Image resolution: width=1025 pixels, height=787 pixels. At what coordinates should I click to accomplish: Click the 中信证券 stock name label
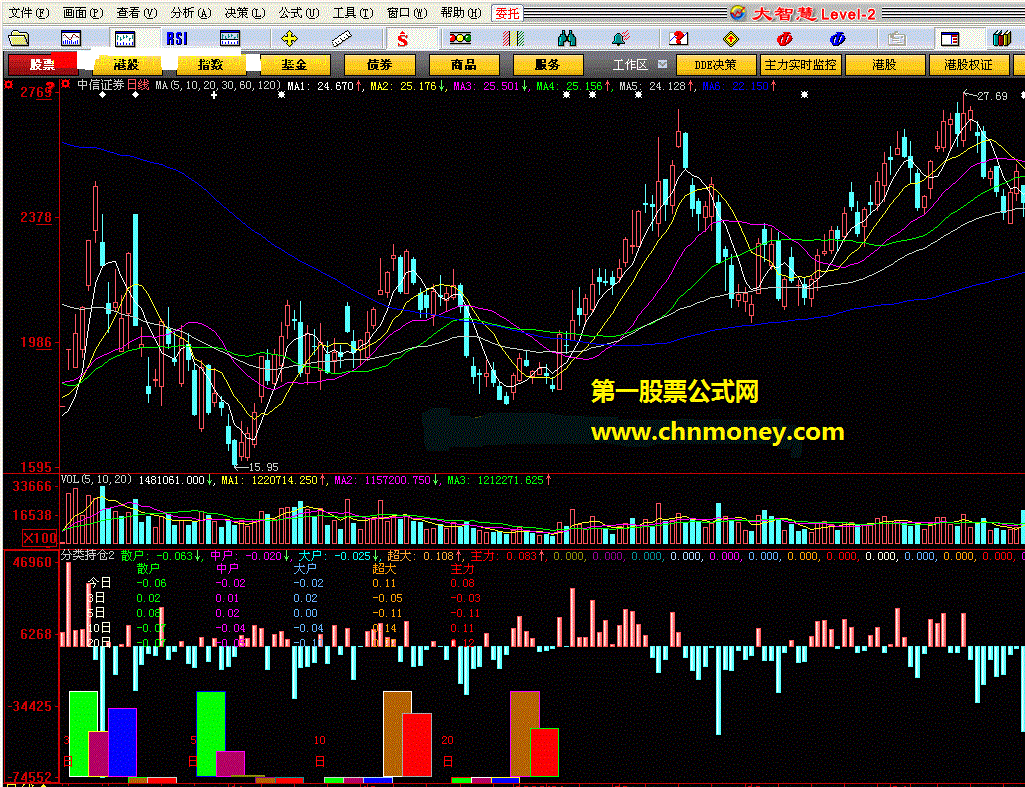click(101, 85)
